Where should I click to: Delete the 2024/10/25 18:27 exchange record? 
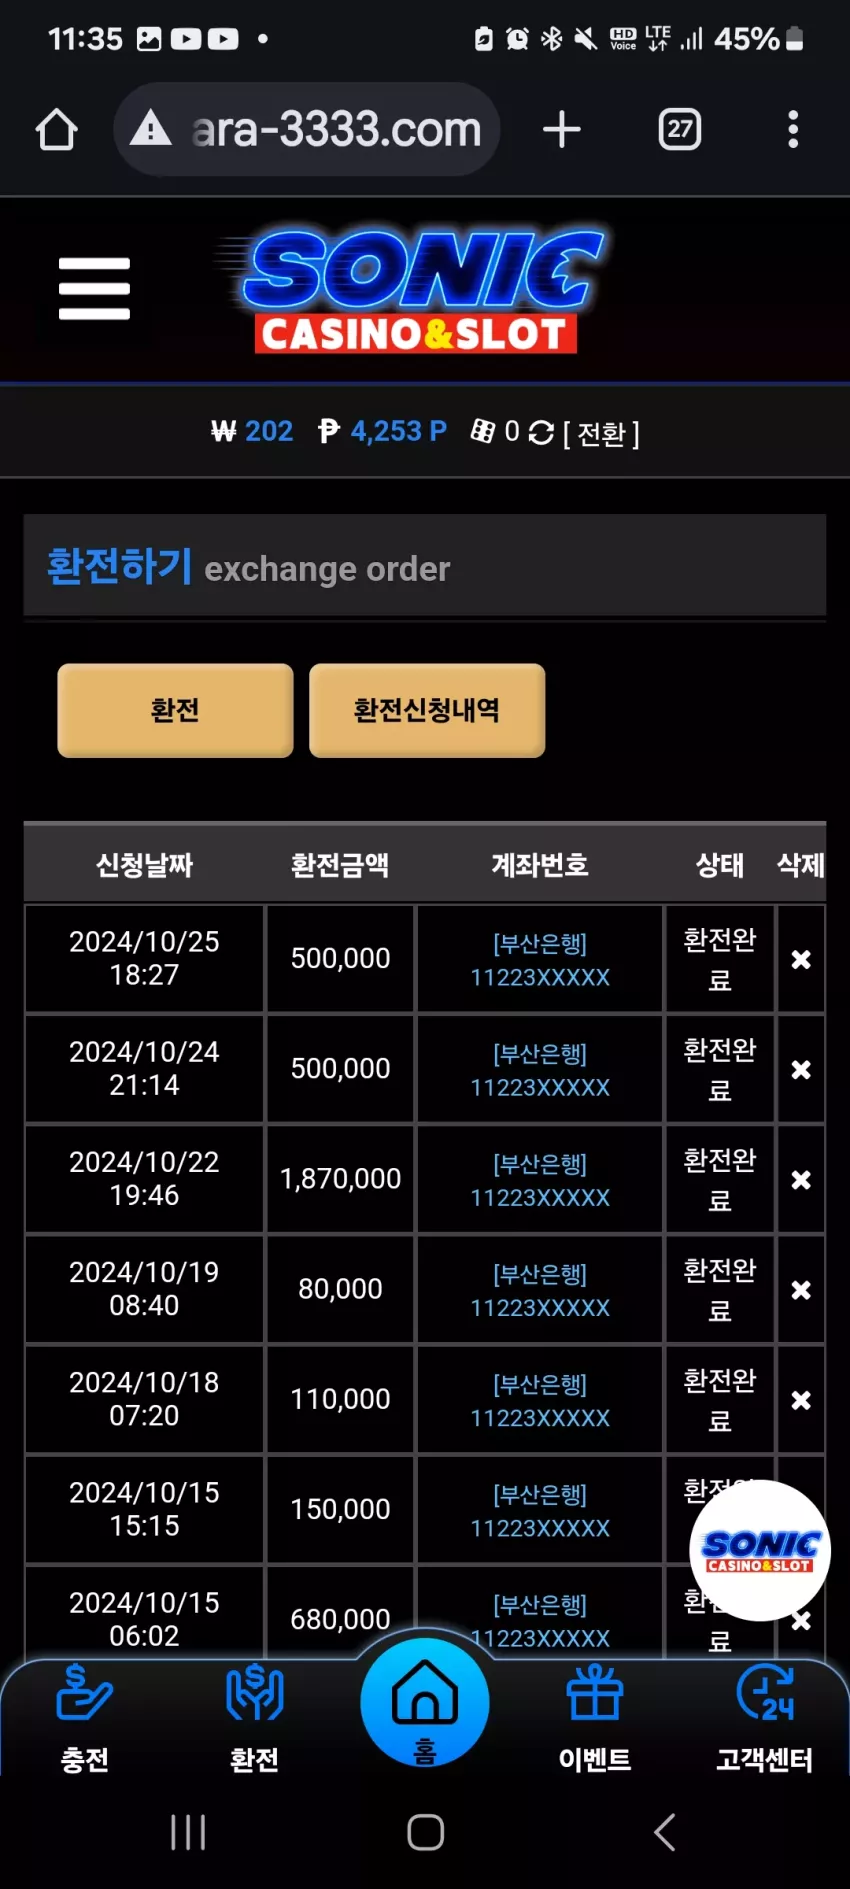point(801,959)
